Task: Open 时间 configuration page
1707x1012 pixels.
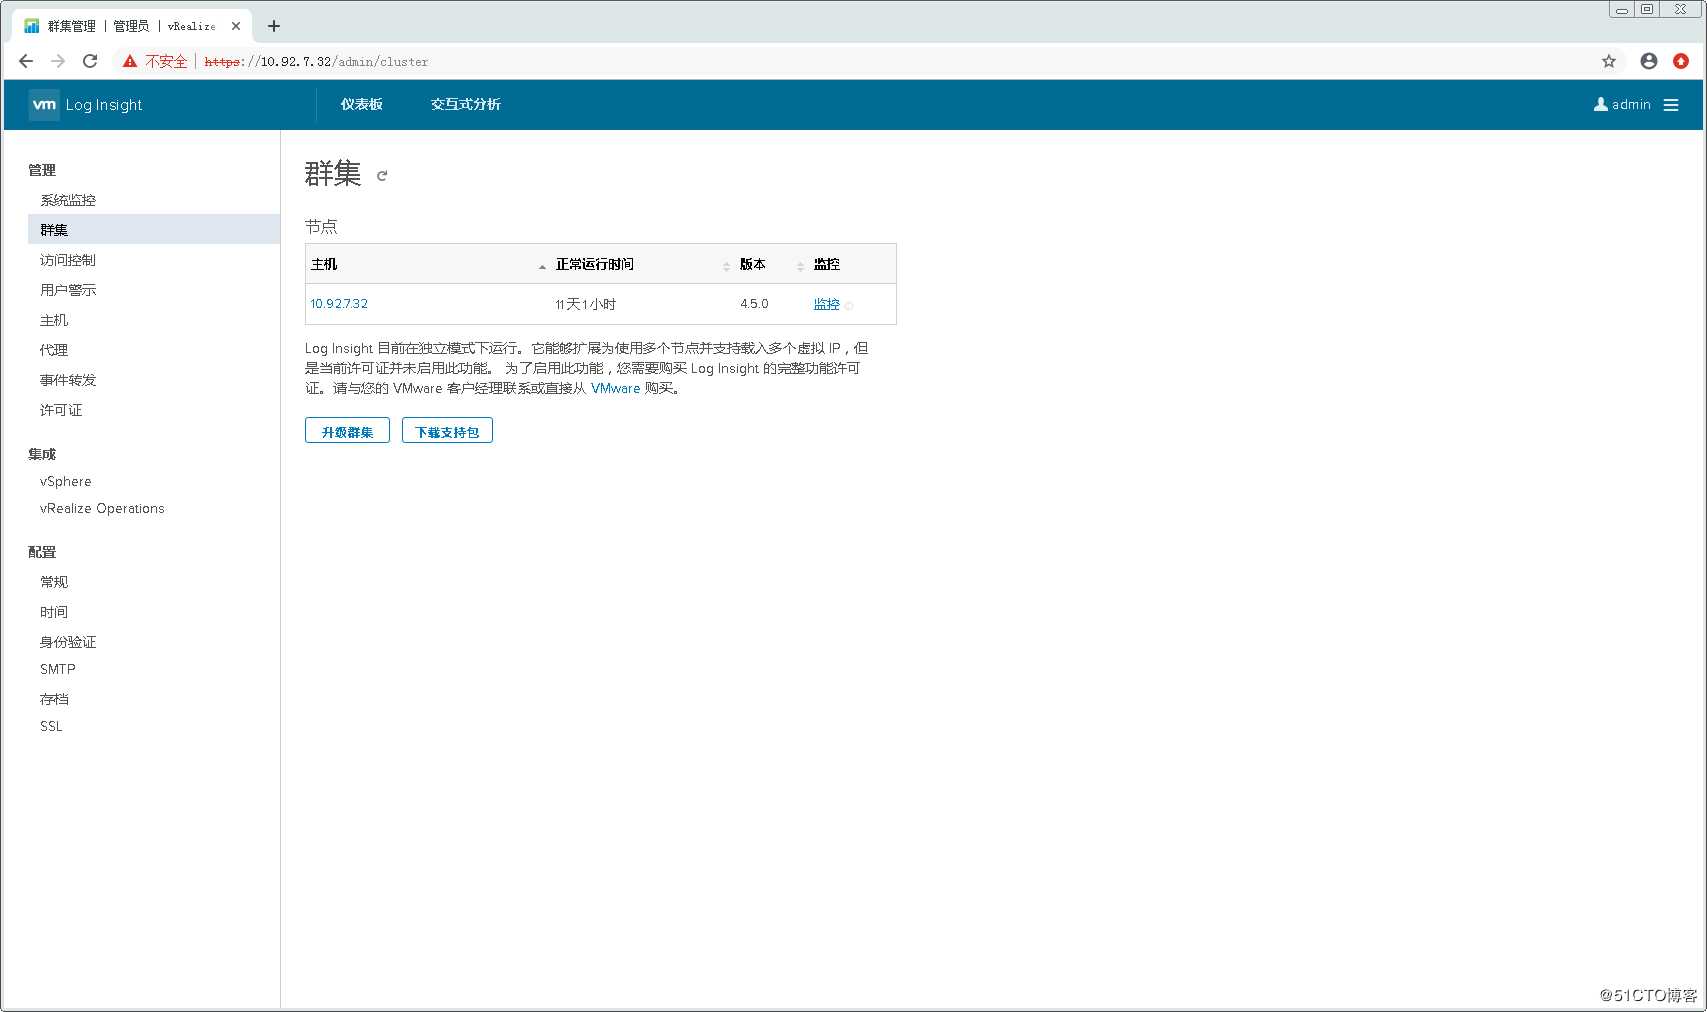Action: click(54, 612)
